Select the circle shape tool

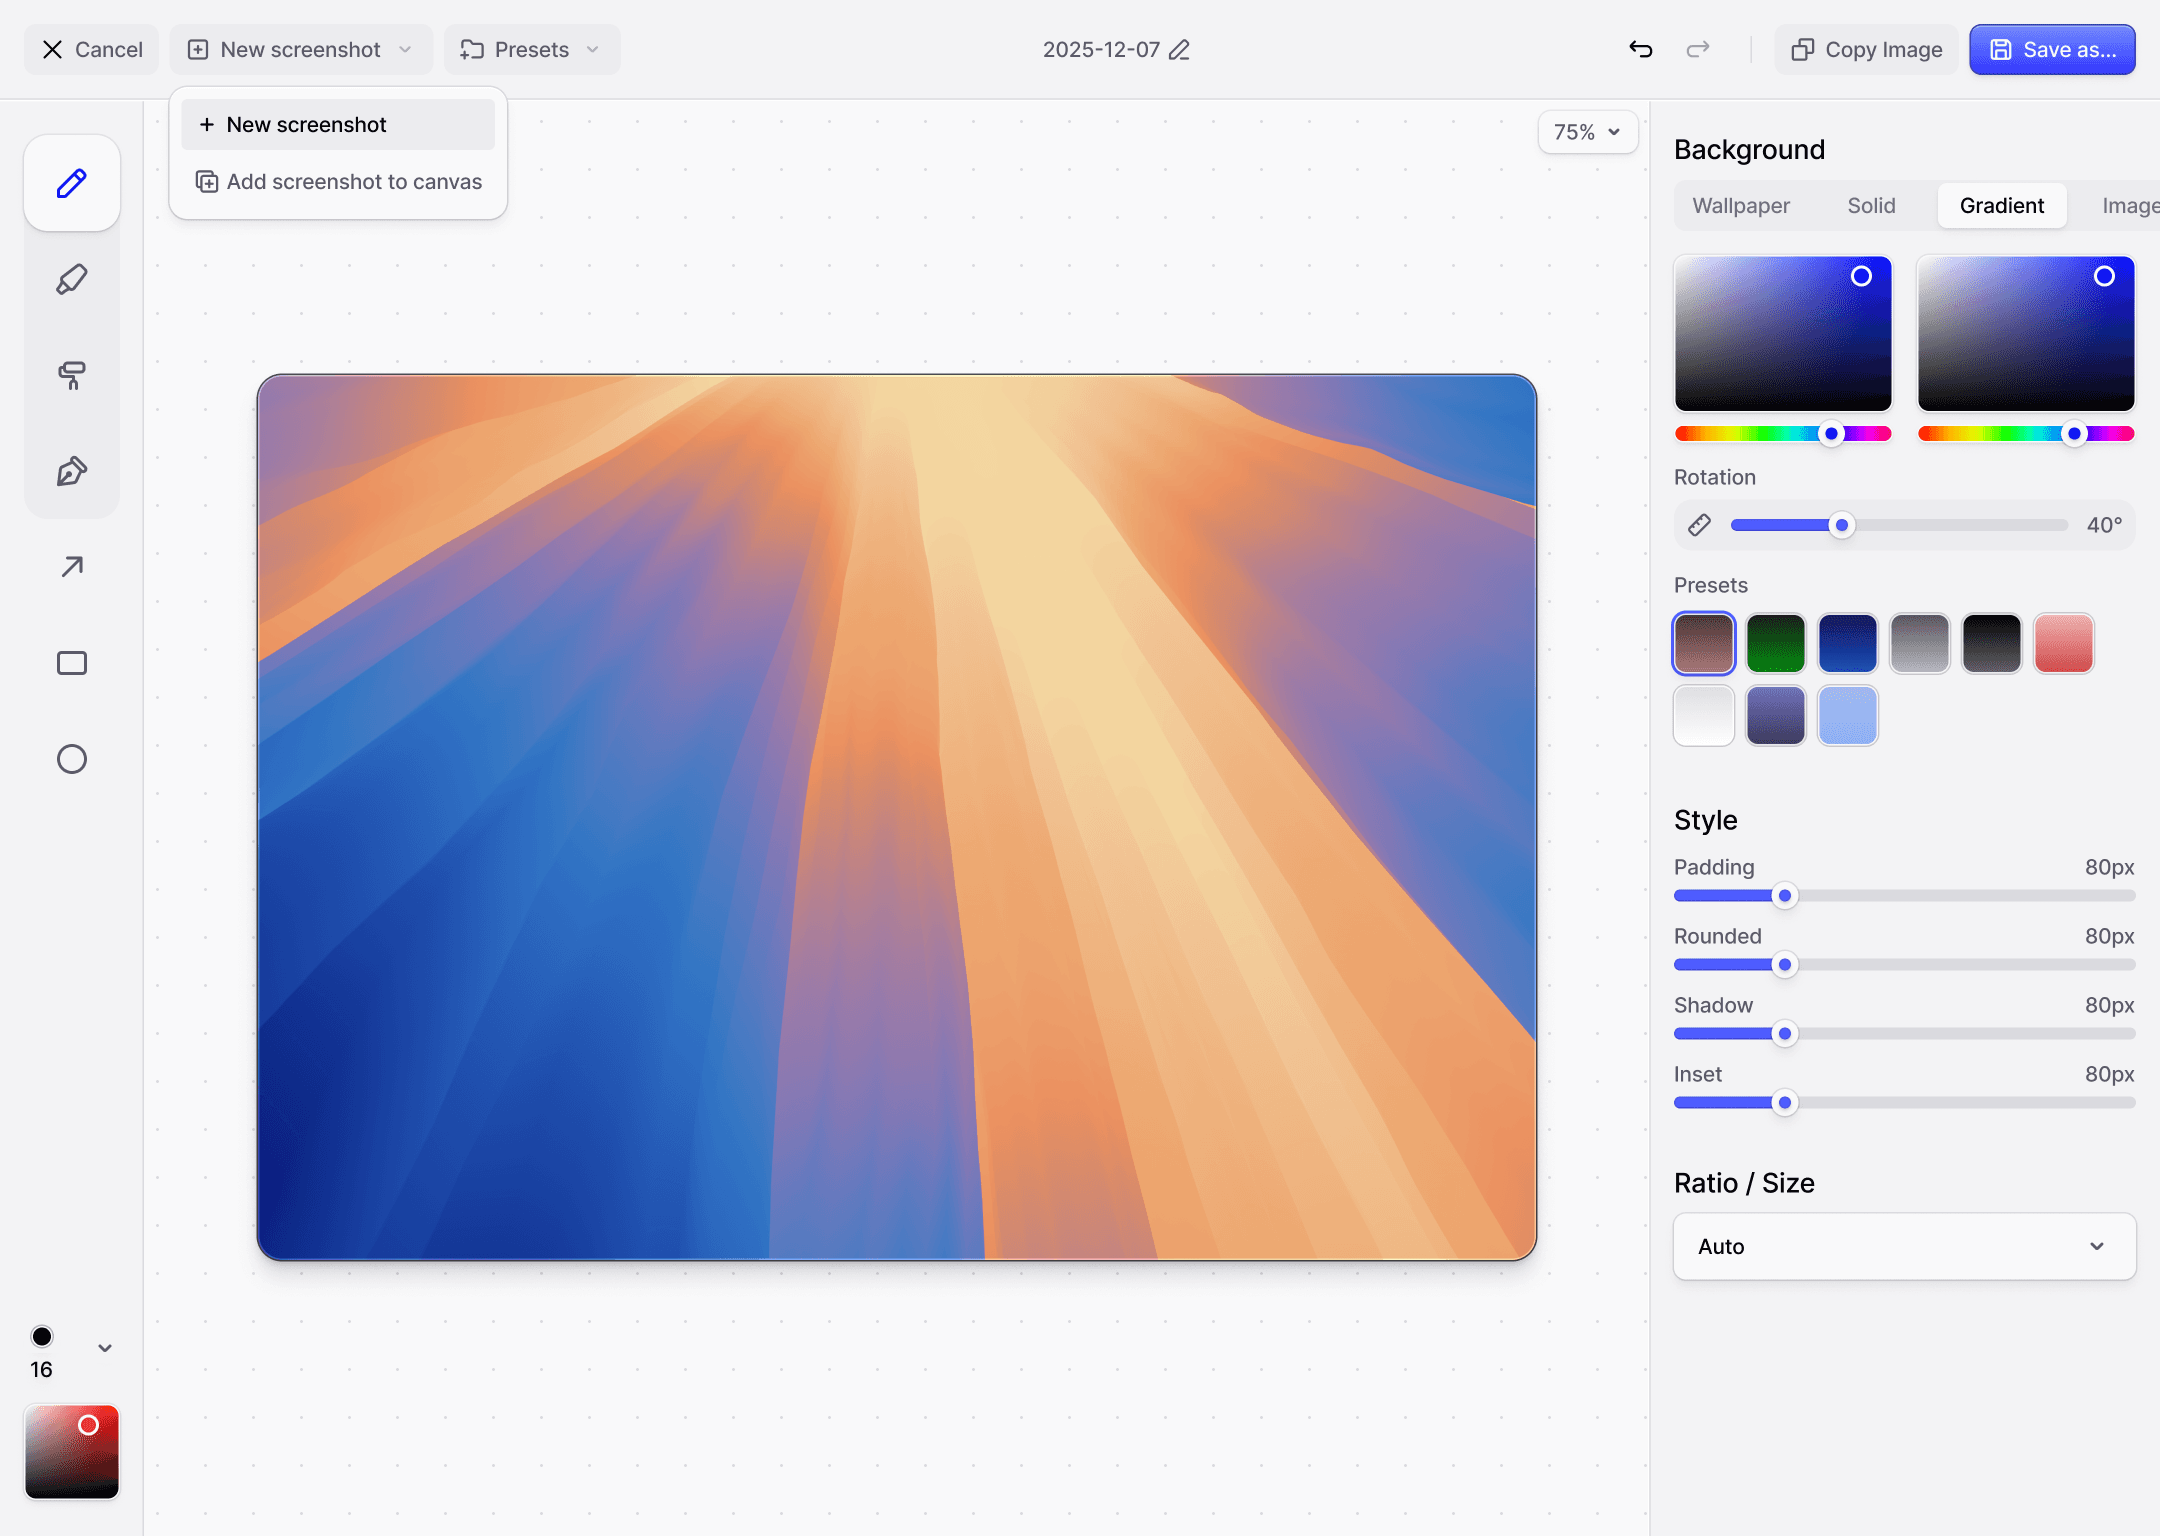click(x=72, y=759)
